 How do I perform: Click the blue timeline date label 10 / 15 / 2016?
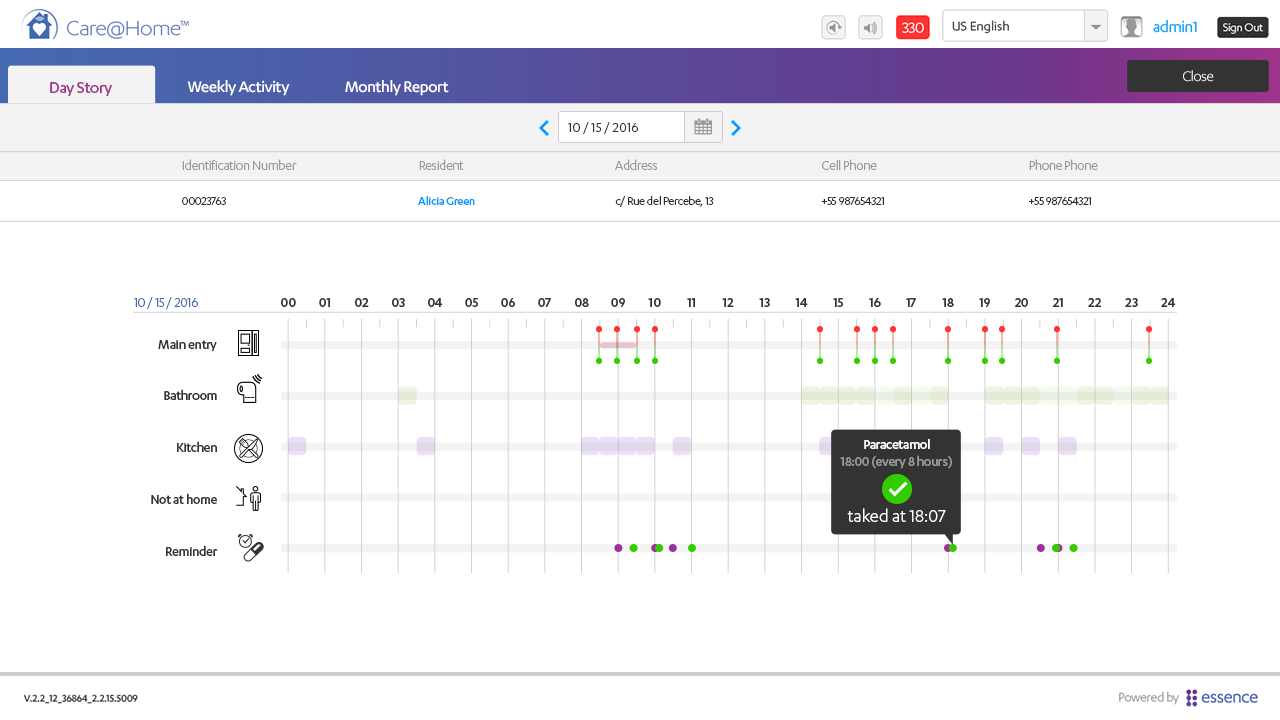(166, 303)
